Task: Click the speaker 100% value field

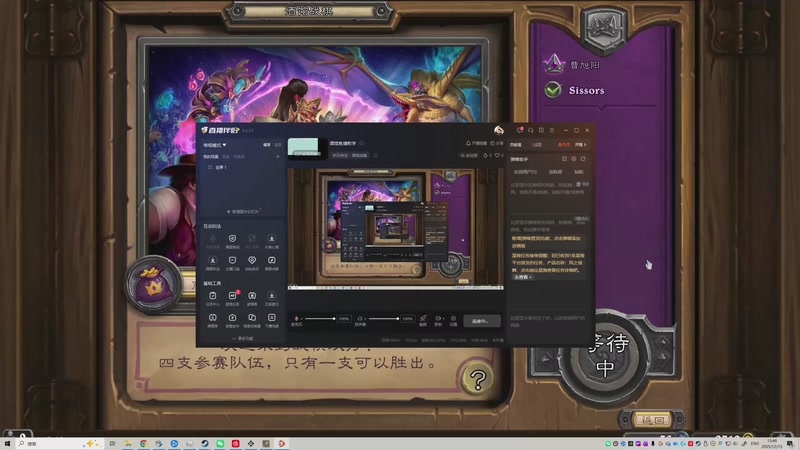Action: [407, 319]
